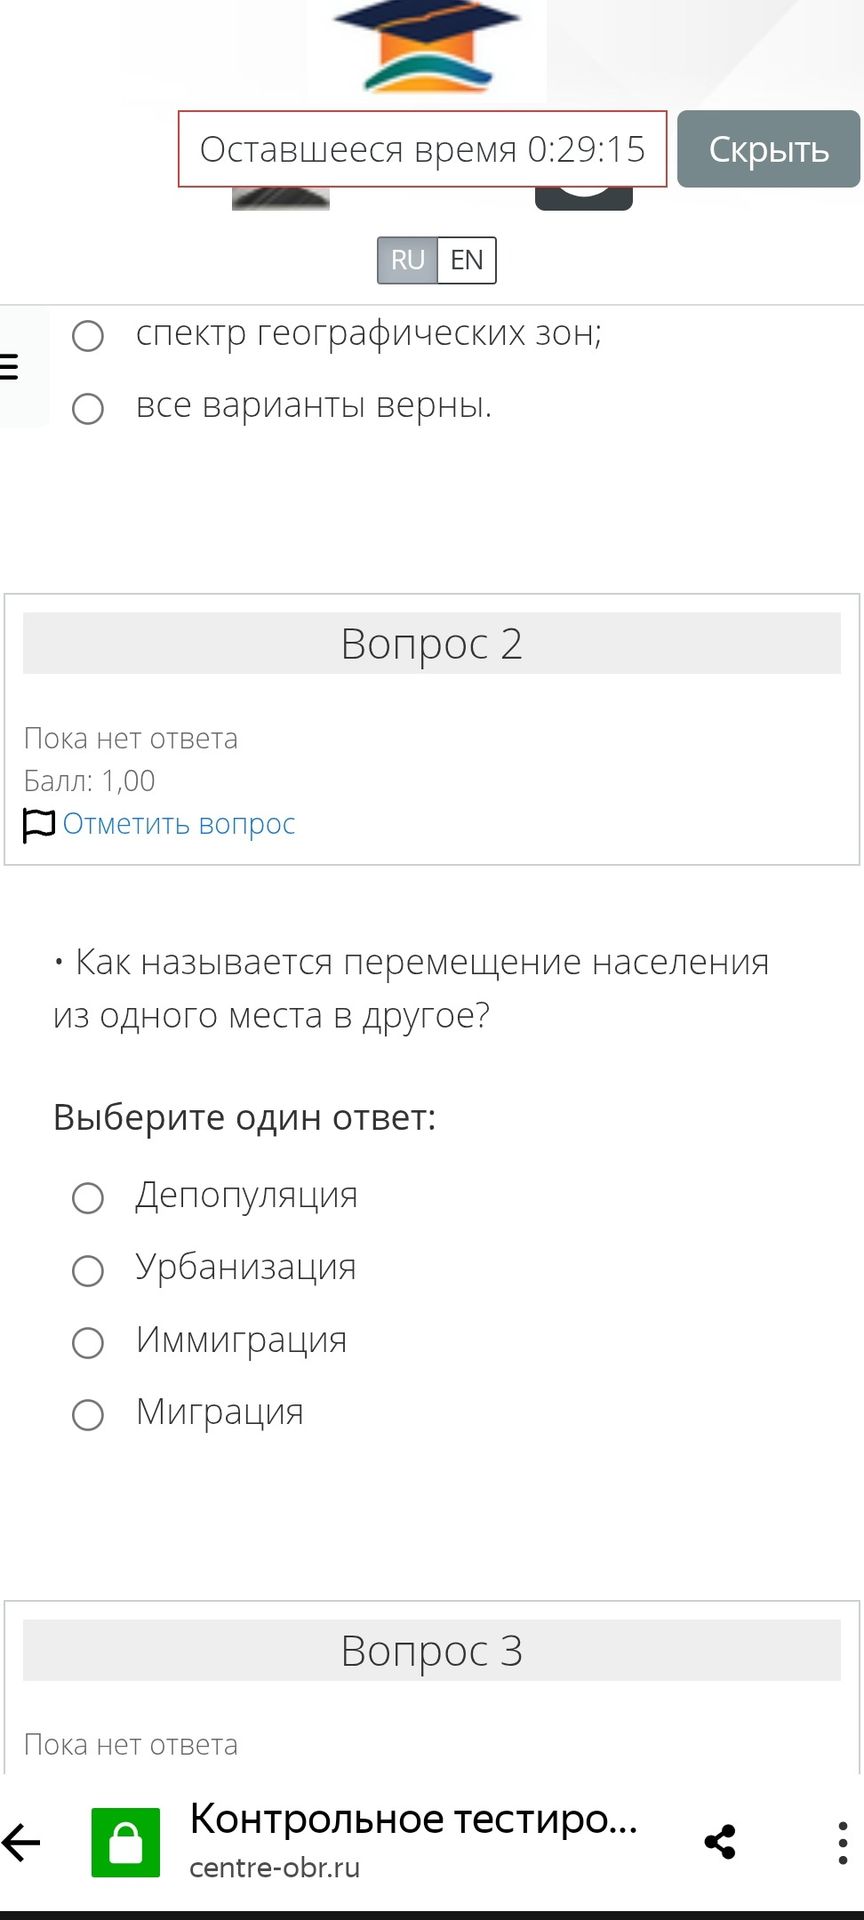
Task: Hide the timer with Скрыть button
Action: [x=769, y=149]
